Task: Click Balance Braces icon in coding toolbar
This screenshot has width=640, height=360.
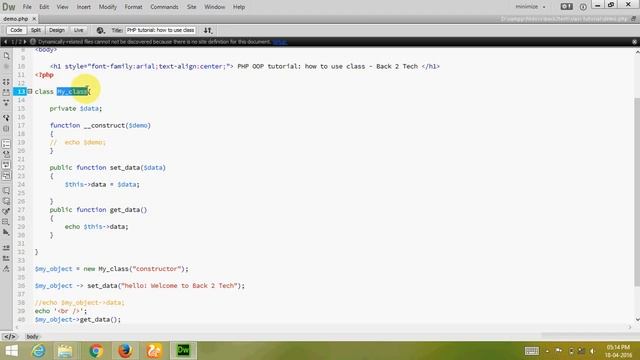Action: 6,129
